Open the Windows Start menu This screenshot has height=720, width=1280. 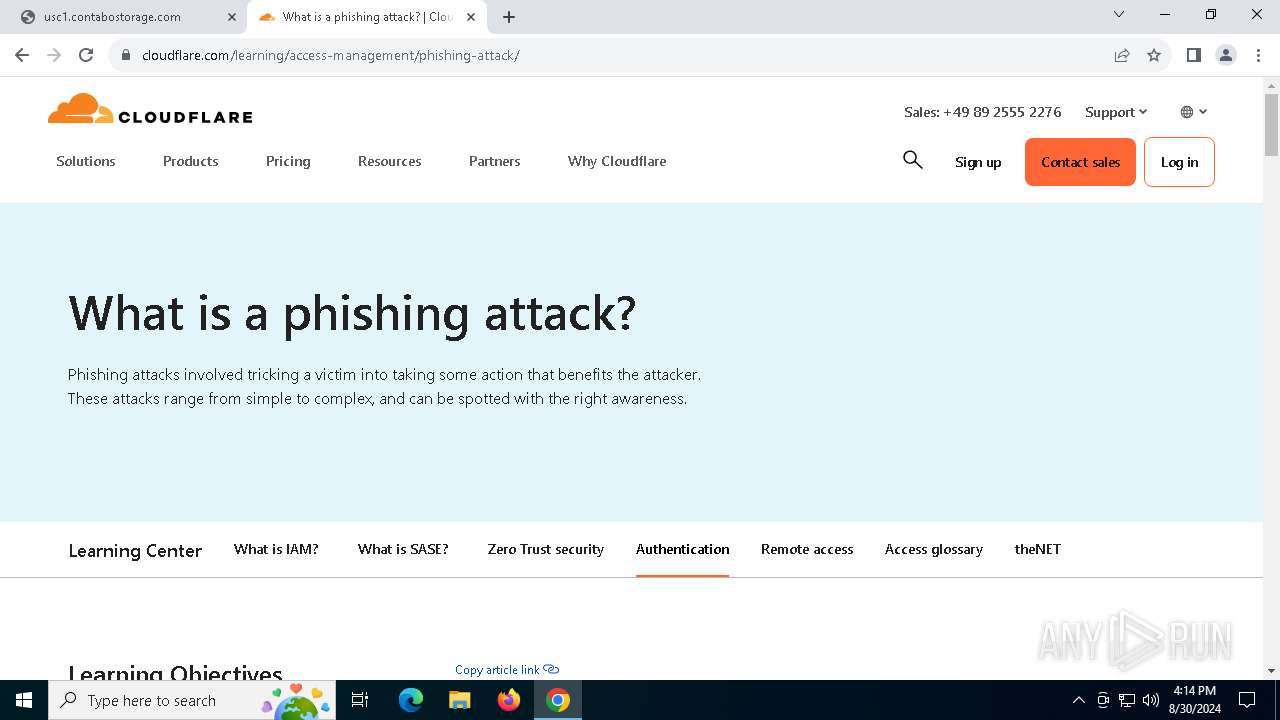point(24,700)
